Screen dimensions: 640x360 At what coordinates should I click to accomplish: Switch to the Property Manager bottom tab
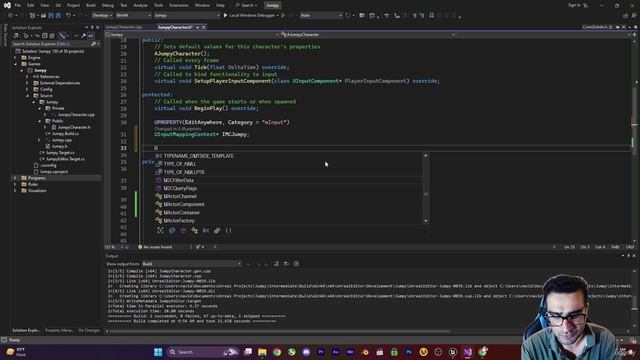click(59, 330)
